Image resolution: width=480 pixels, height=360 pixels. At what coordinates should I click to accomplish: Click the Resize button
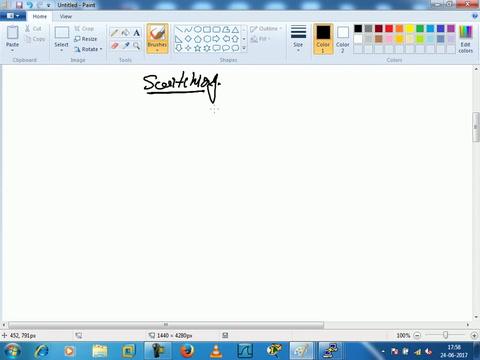[x=86, y=39]
